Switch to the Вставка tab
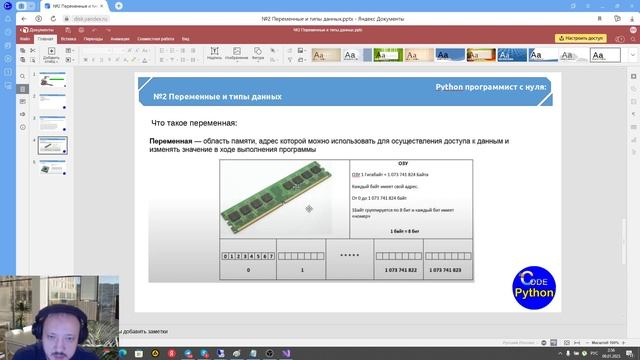640x360 pixels. pos(69,39)
